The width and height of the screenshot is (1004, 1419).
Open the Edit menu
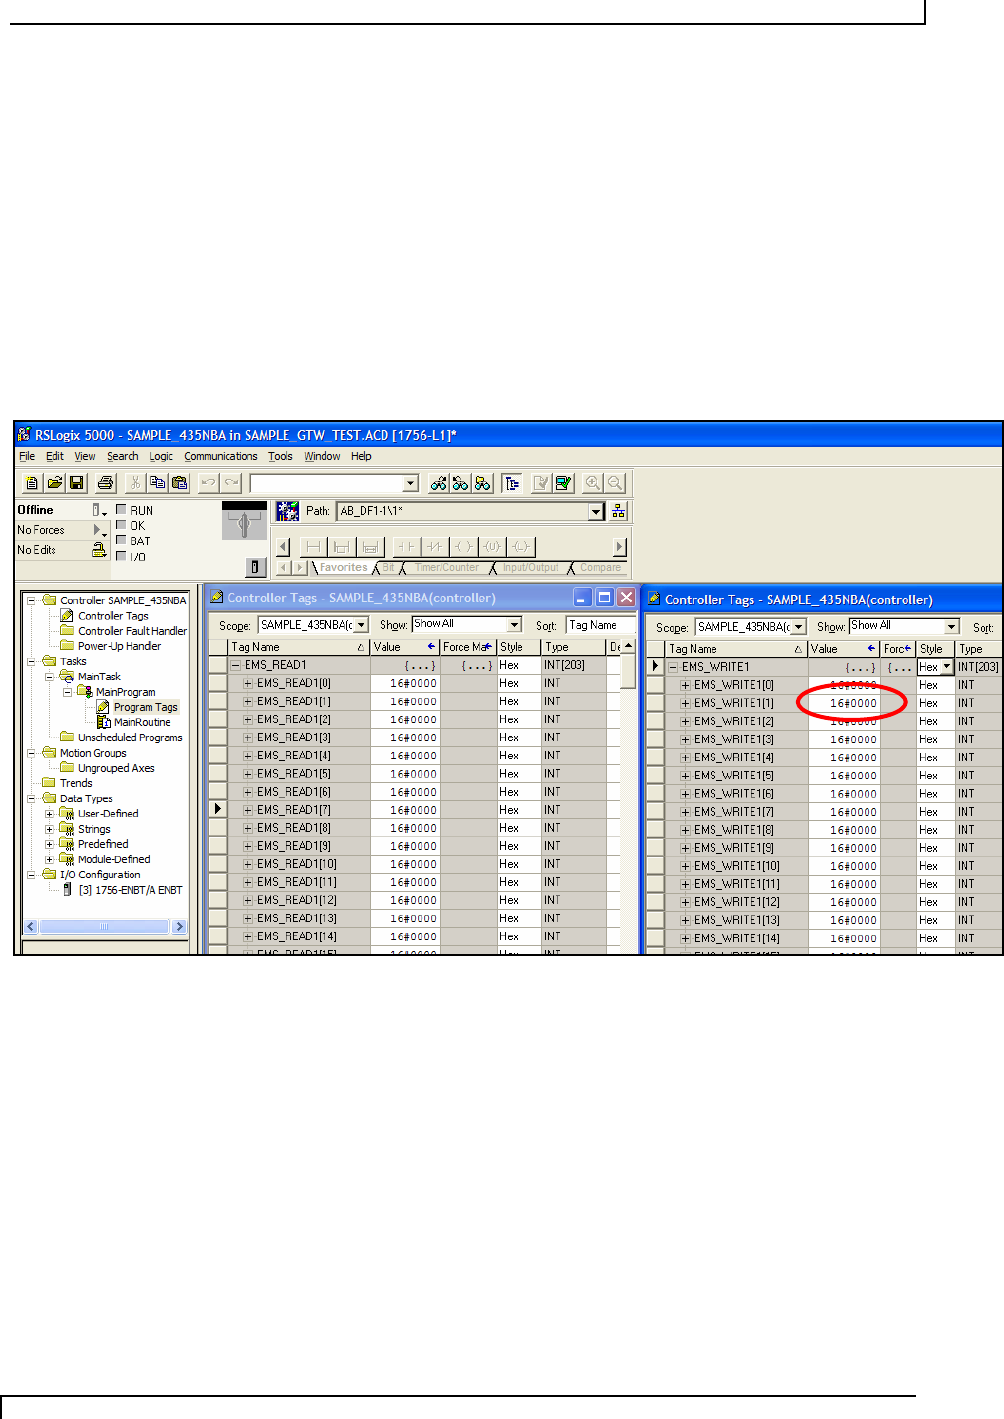[55, 456]
